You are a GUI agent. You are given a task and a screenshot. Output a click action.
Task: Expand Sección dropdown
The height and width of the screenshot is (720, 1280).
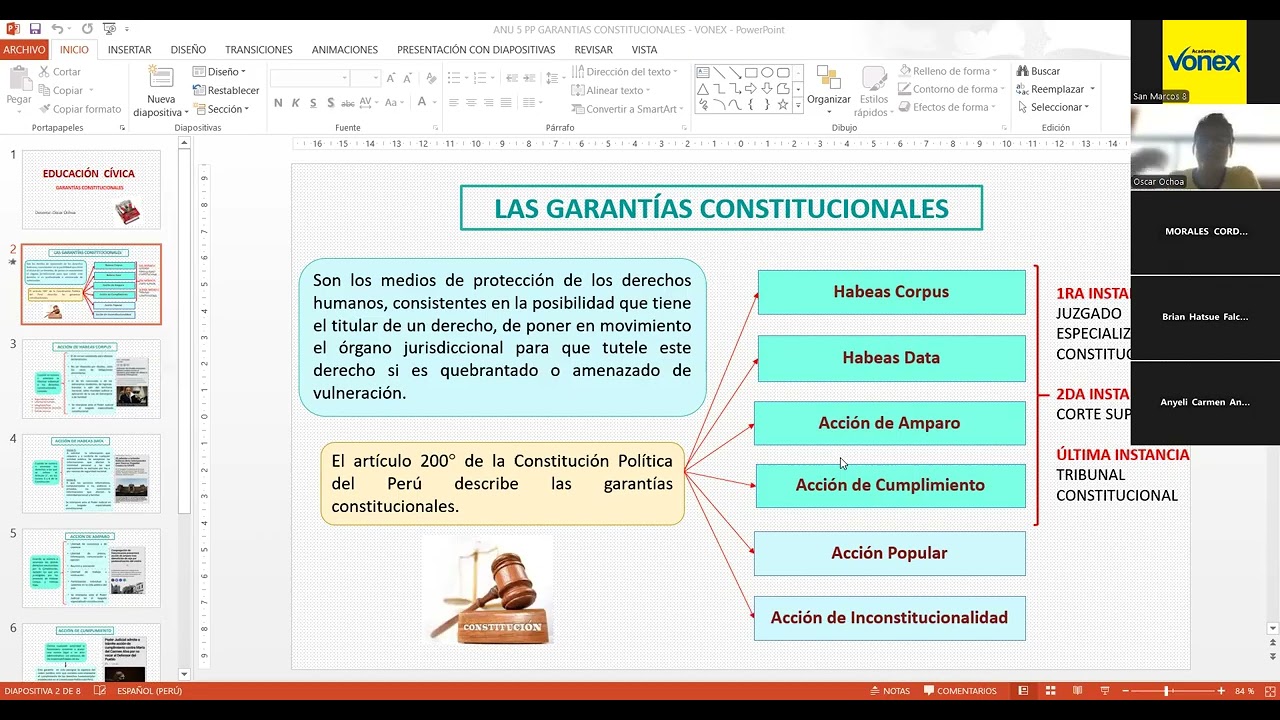coord(219,109)
